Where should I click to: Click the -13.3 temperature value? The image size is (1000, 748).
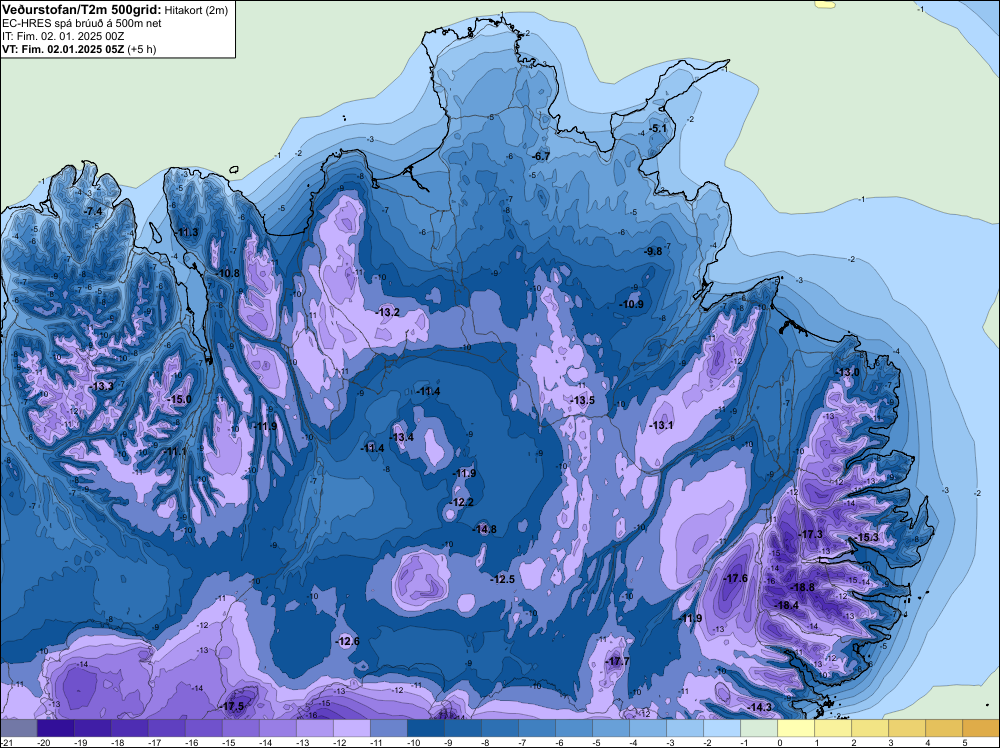tap(101, 386)
